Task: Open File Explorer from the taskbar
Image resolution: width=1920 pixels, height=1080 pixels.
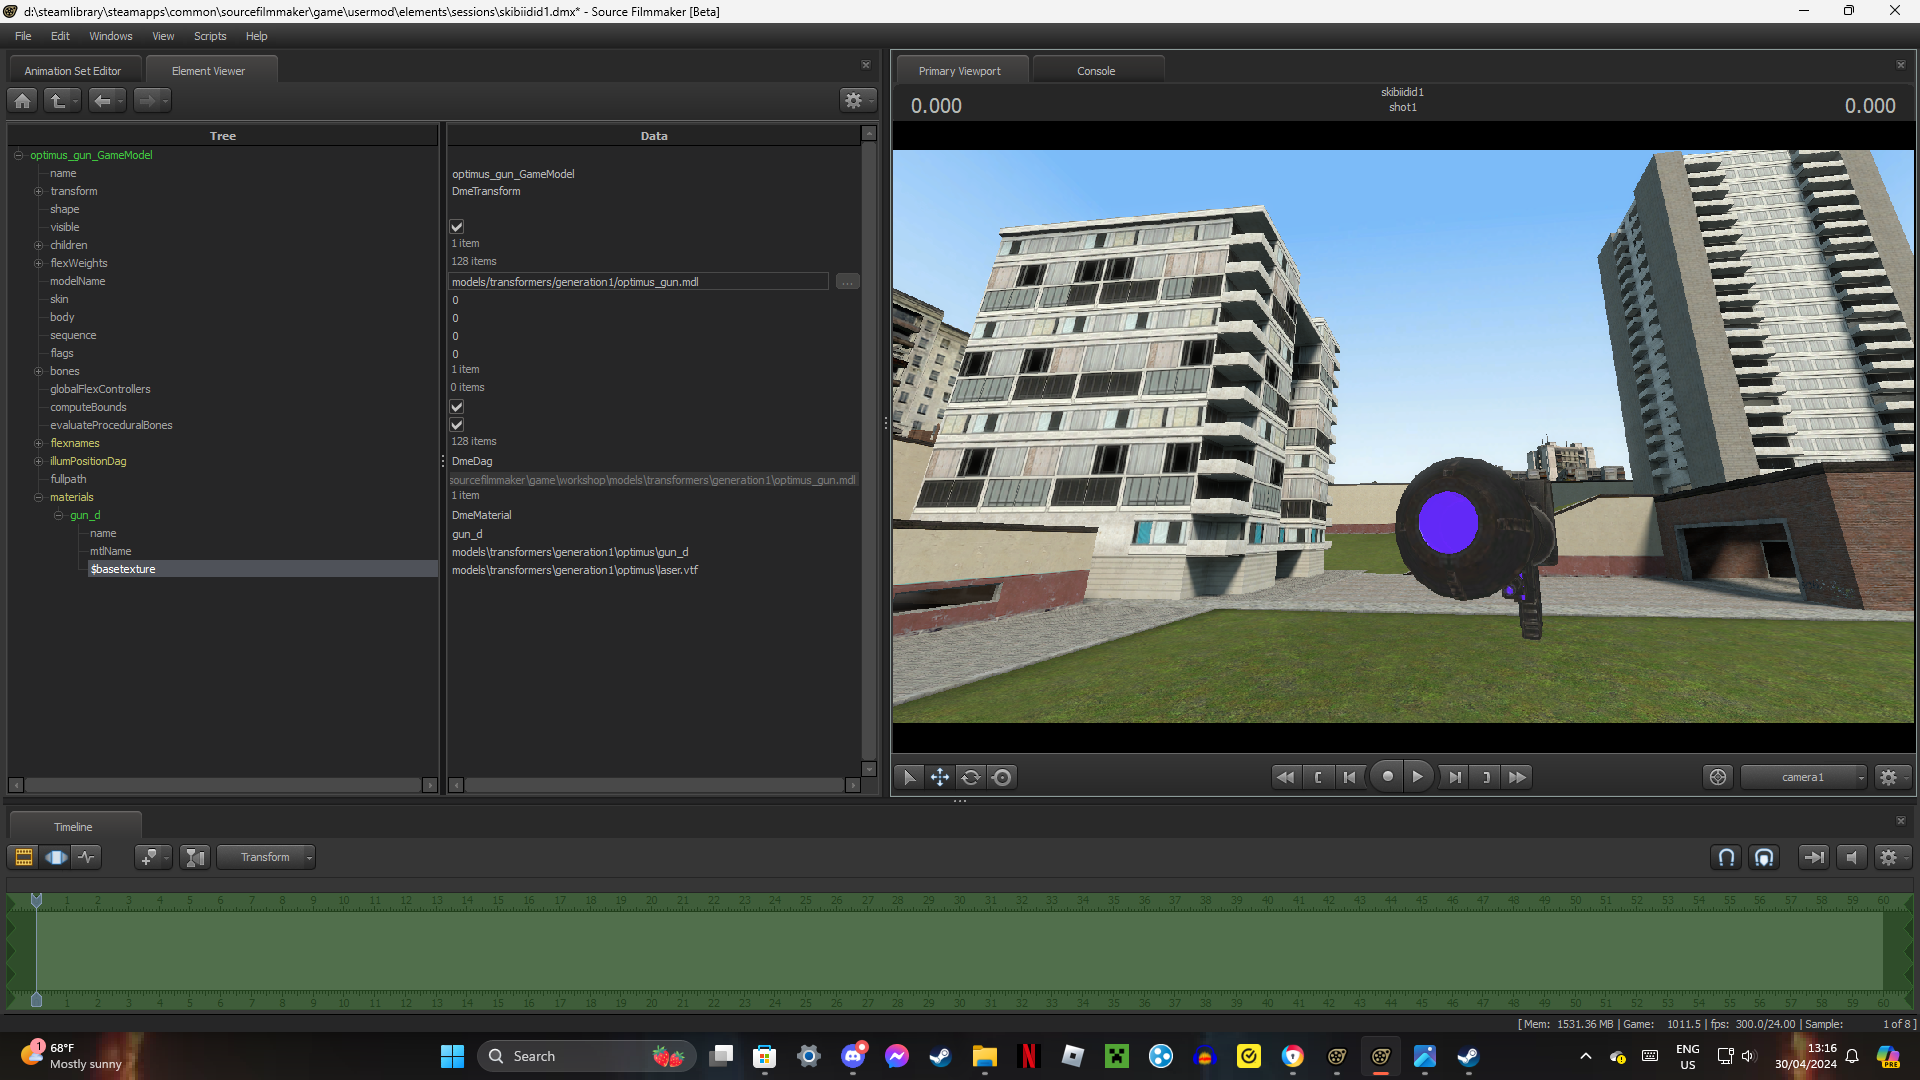Action: tap(985, 1056)
